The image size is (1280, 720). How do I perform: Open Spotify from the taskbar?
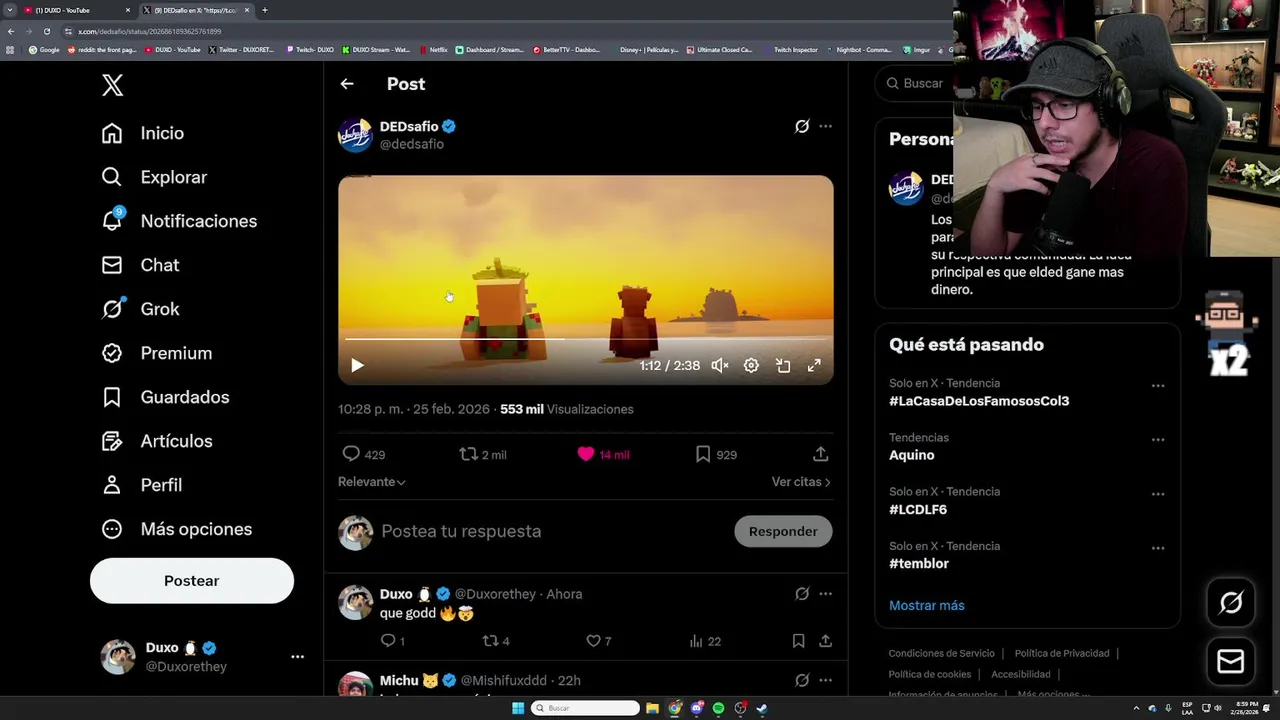coord(718,709)
